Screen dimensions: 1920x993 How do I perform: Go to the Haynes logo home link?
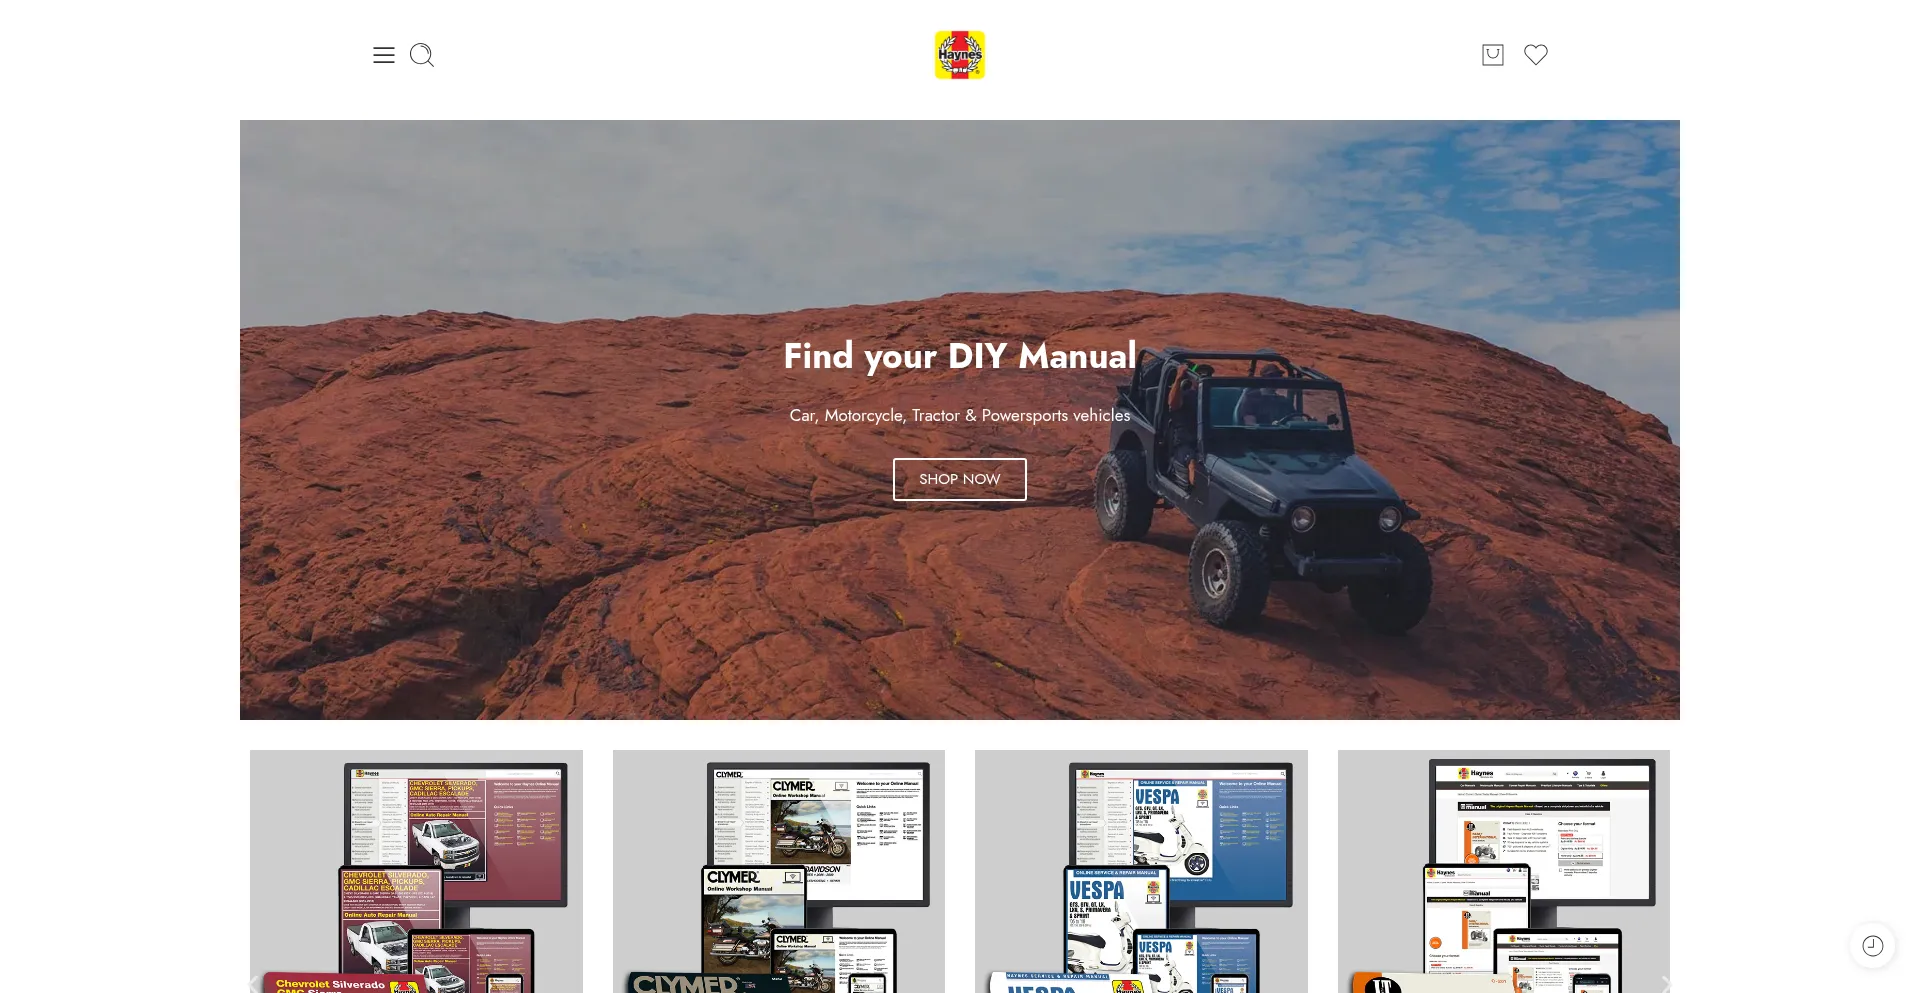click(960, 55)
